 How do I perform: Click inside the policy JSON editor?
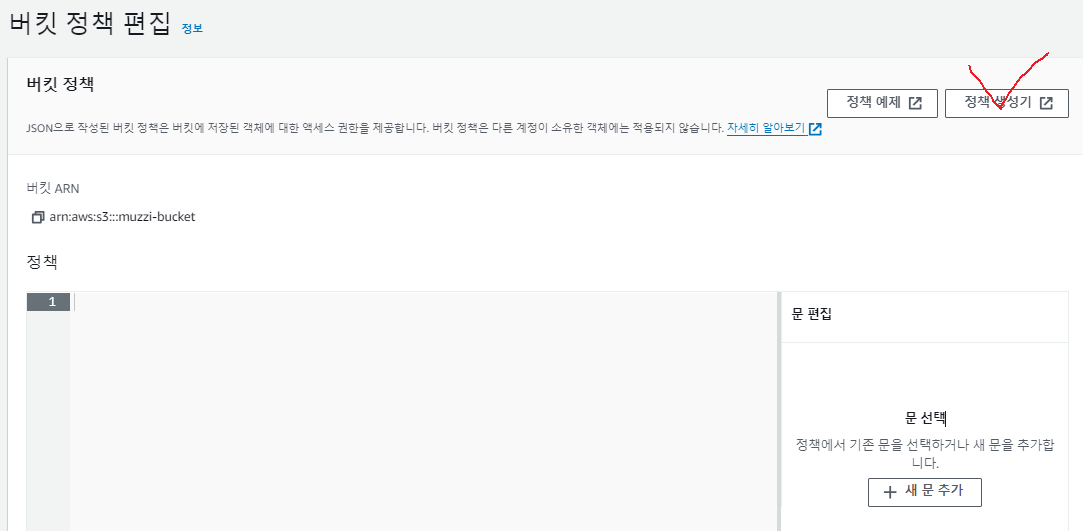pyautogui.click(x=423, y=411)
